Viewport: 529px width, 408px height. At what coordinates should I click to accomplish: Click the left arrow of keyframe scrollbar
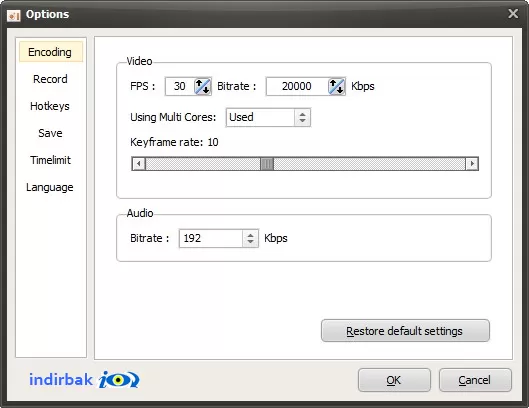click(x=139, y=164)
